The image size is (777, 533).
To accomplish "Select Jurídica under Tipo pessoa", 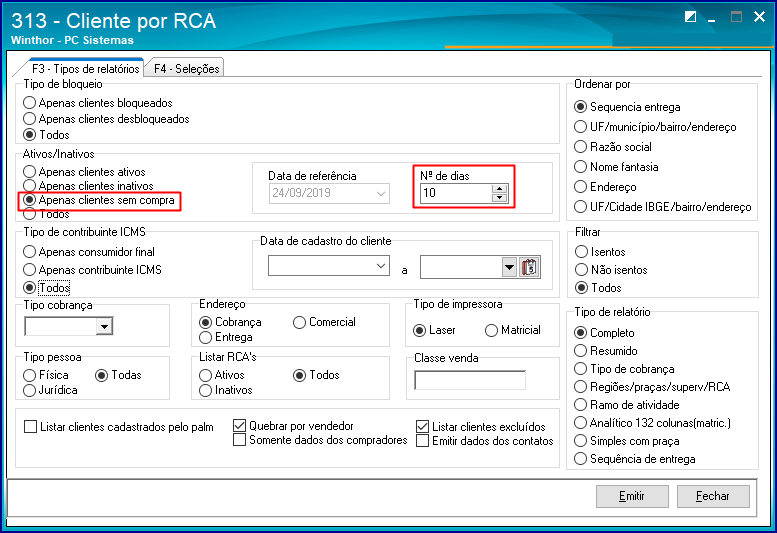I will 50,390.
